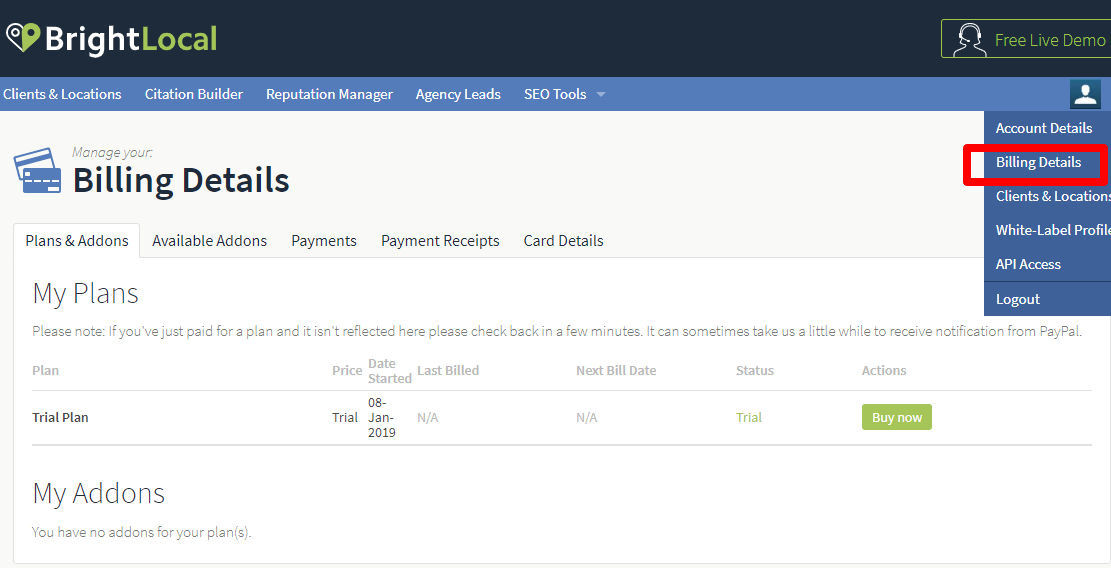The height and width of the screenshot is (568, 1111).
Task: Open the Citation Builder menu item
Action: [194, 94]
